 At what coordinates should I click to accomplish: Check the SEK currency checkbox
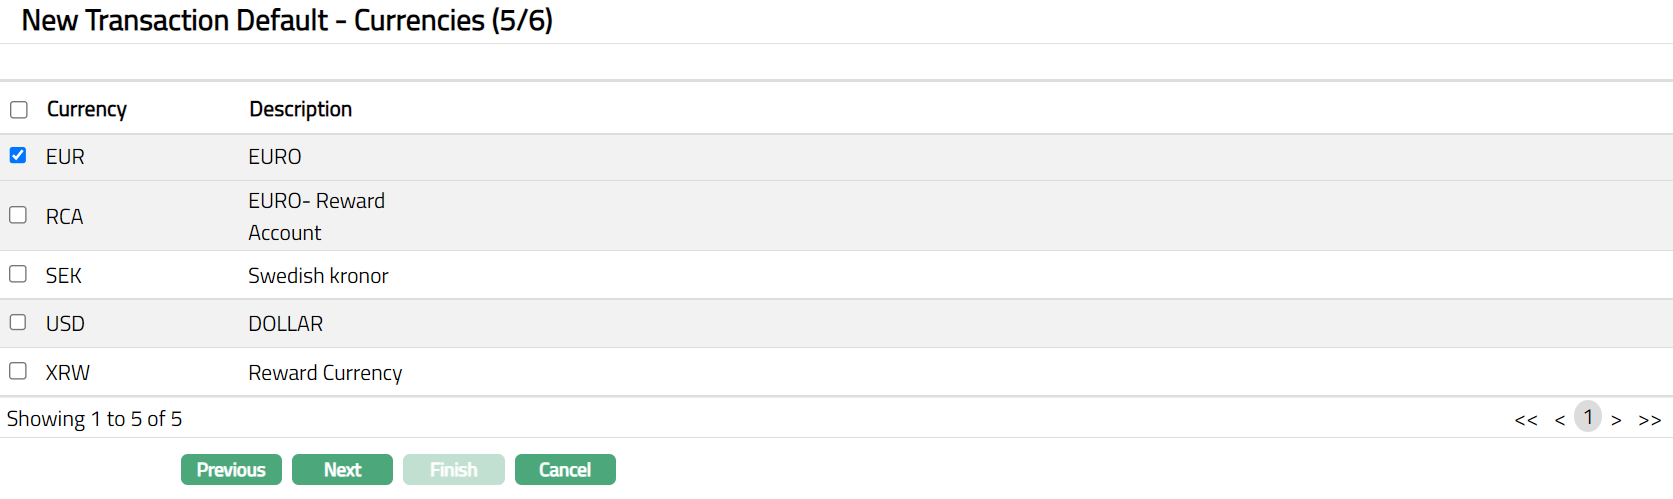(x=18, y=274)
